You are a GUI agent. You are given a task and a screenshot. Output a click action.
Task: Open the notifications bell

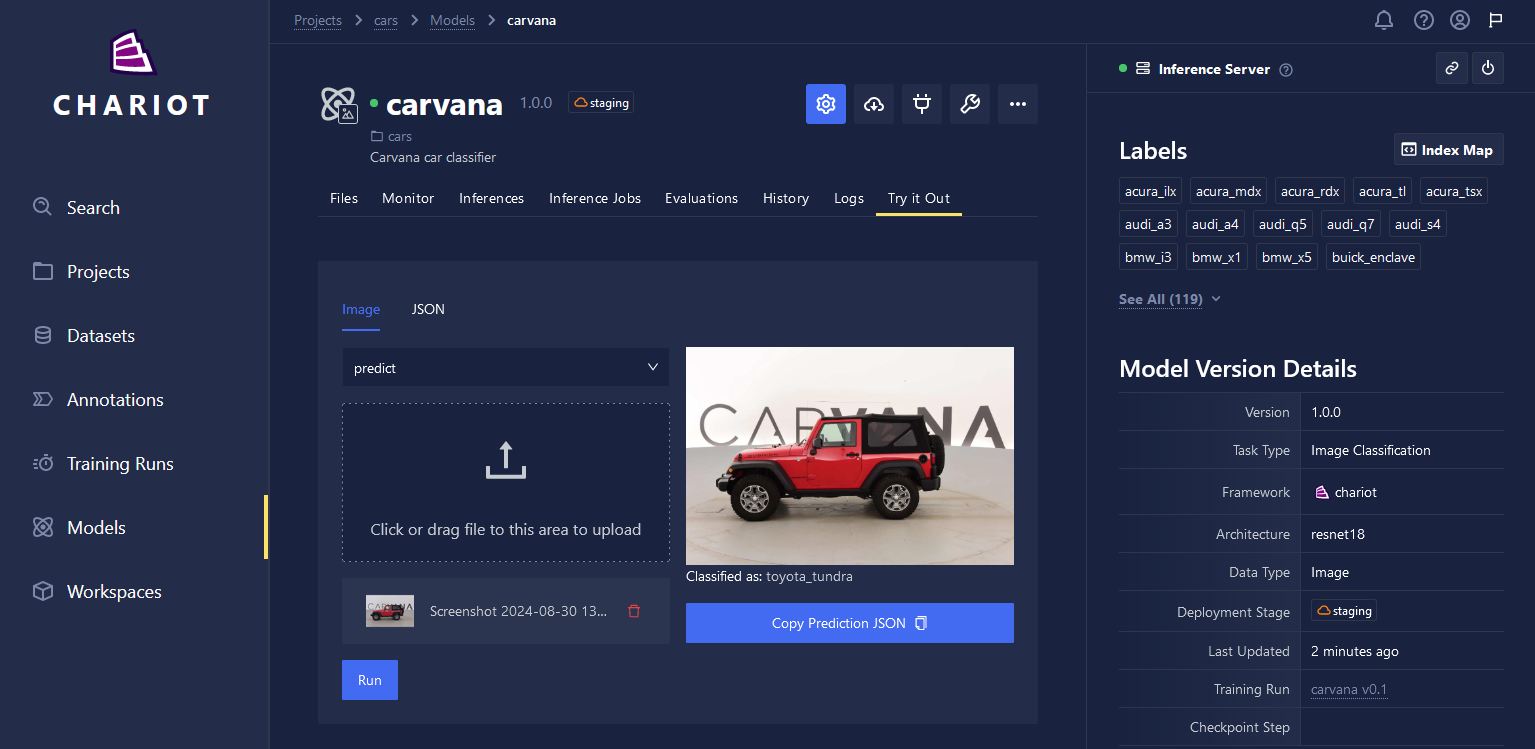point(1384,20)
